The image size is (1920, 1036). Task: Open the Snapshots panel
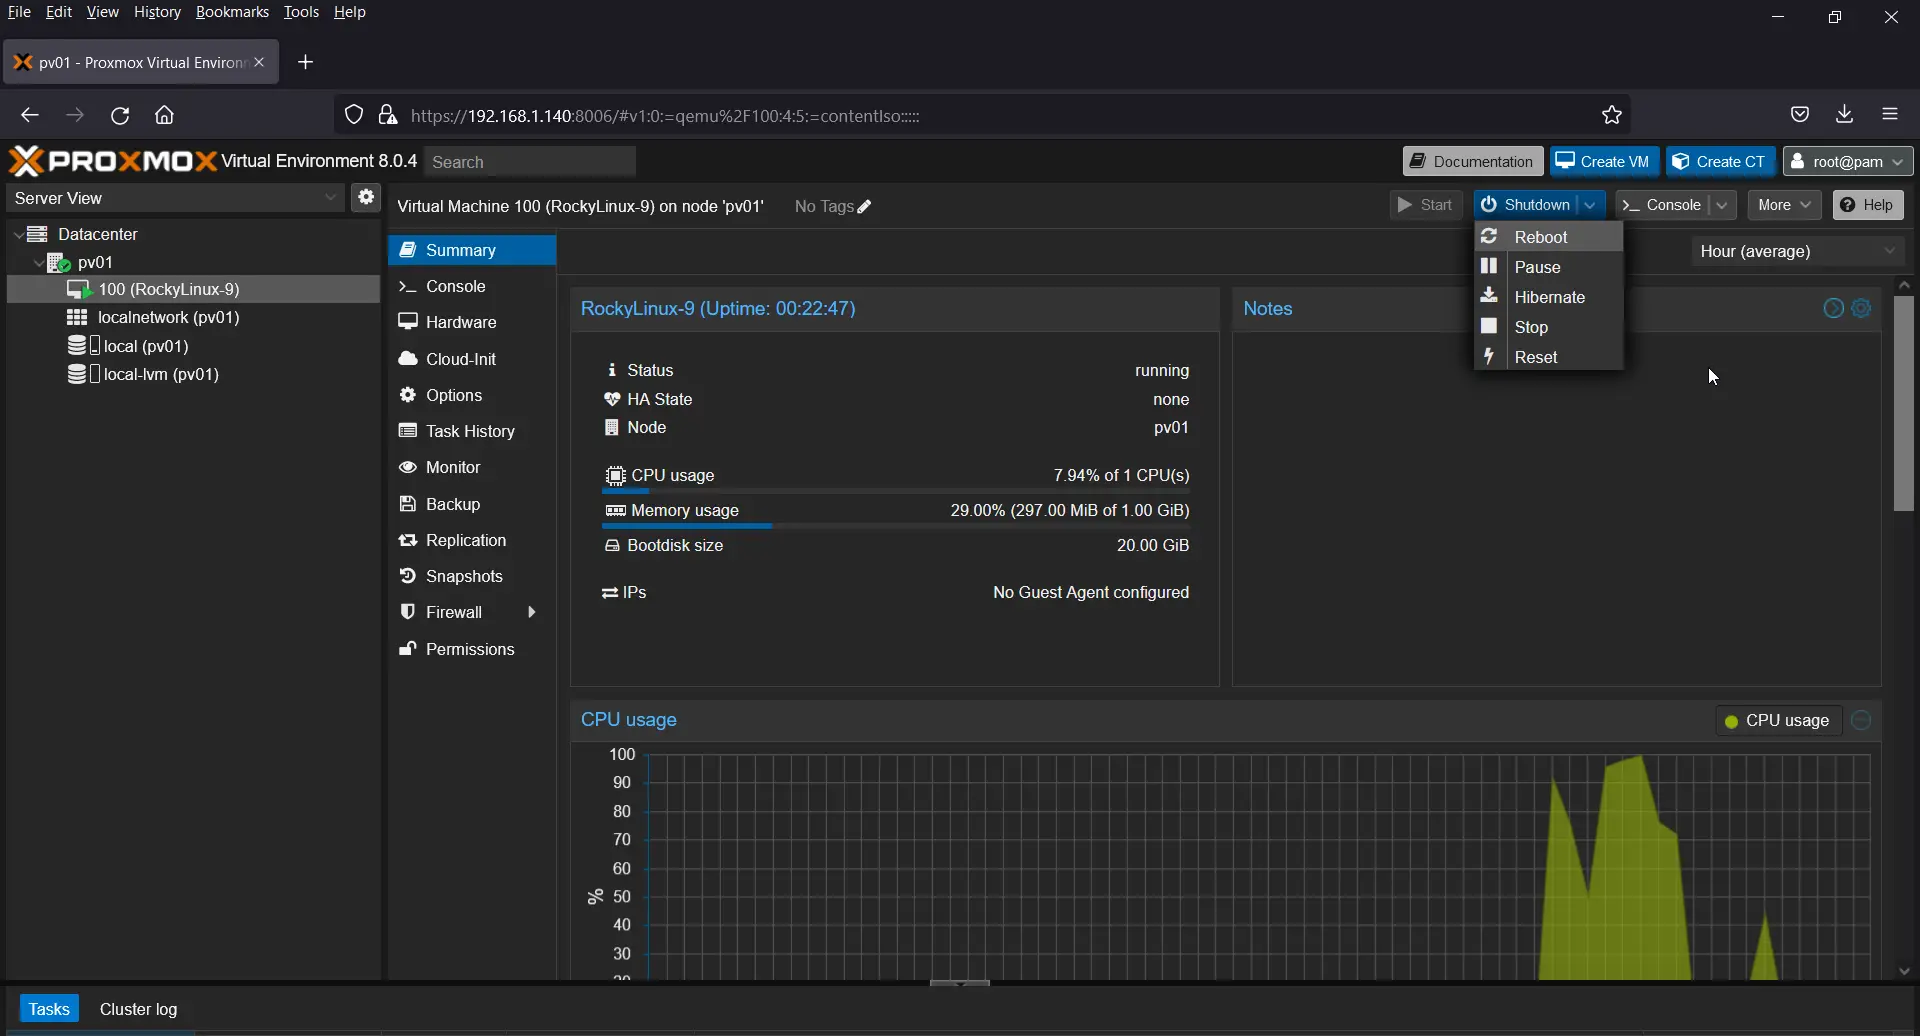click(x=471, y=577)
